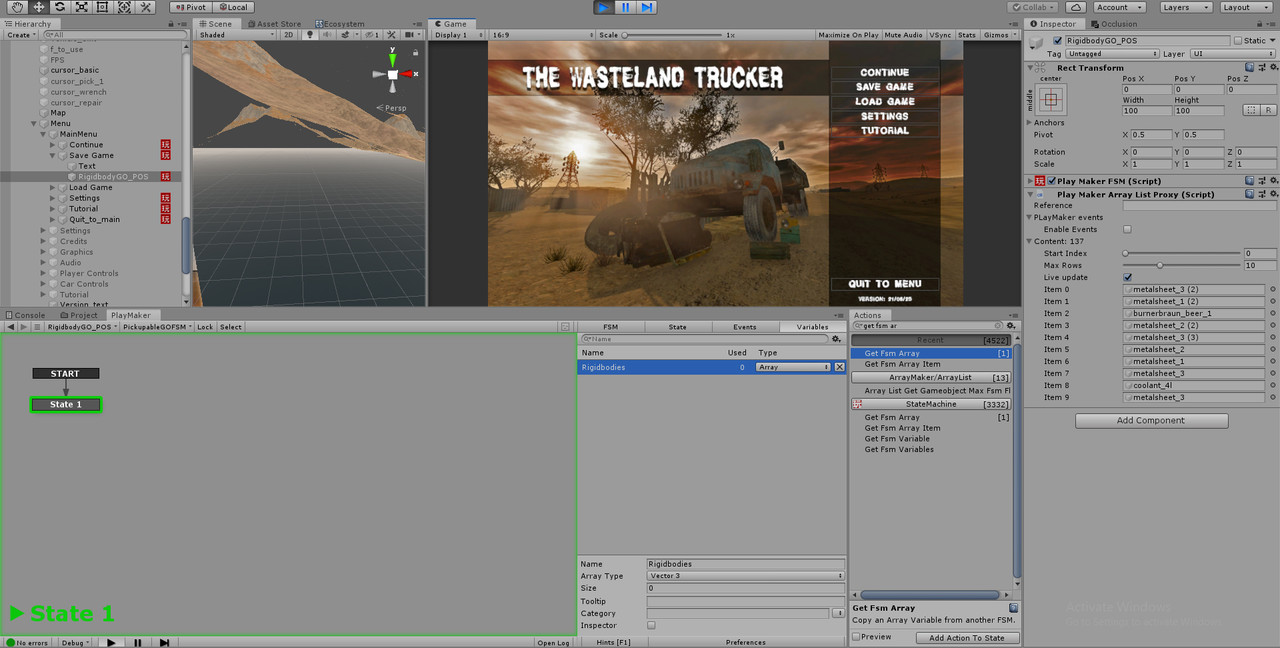Screen dimensions: 1280x648
Task: Open the PlayMaker recent FSM list icon
Action: (36, 327)
